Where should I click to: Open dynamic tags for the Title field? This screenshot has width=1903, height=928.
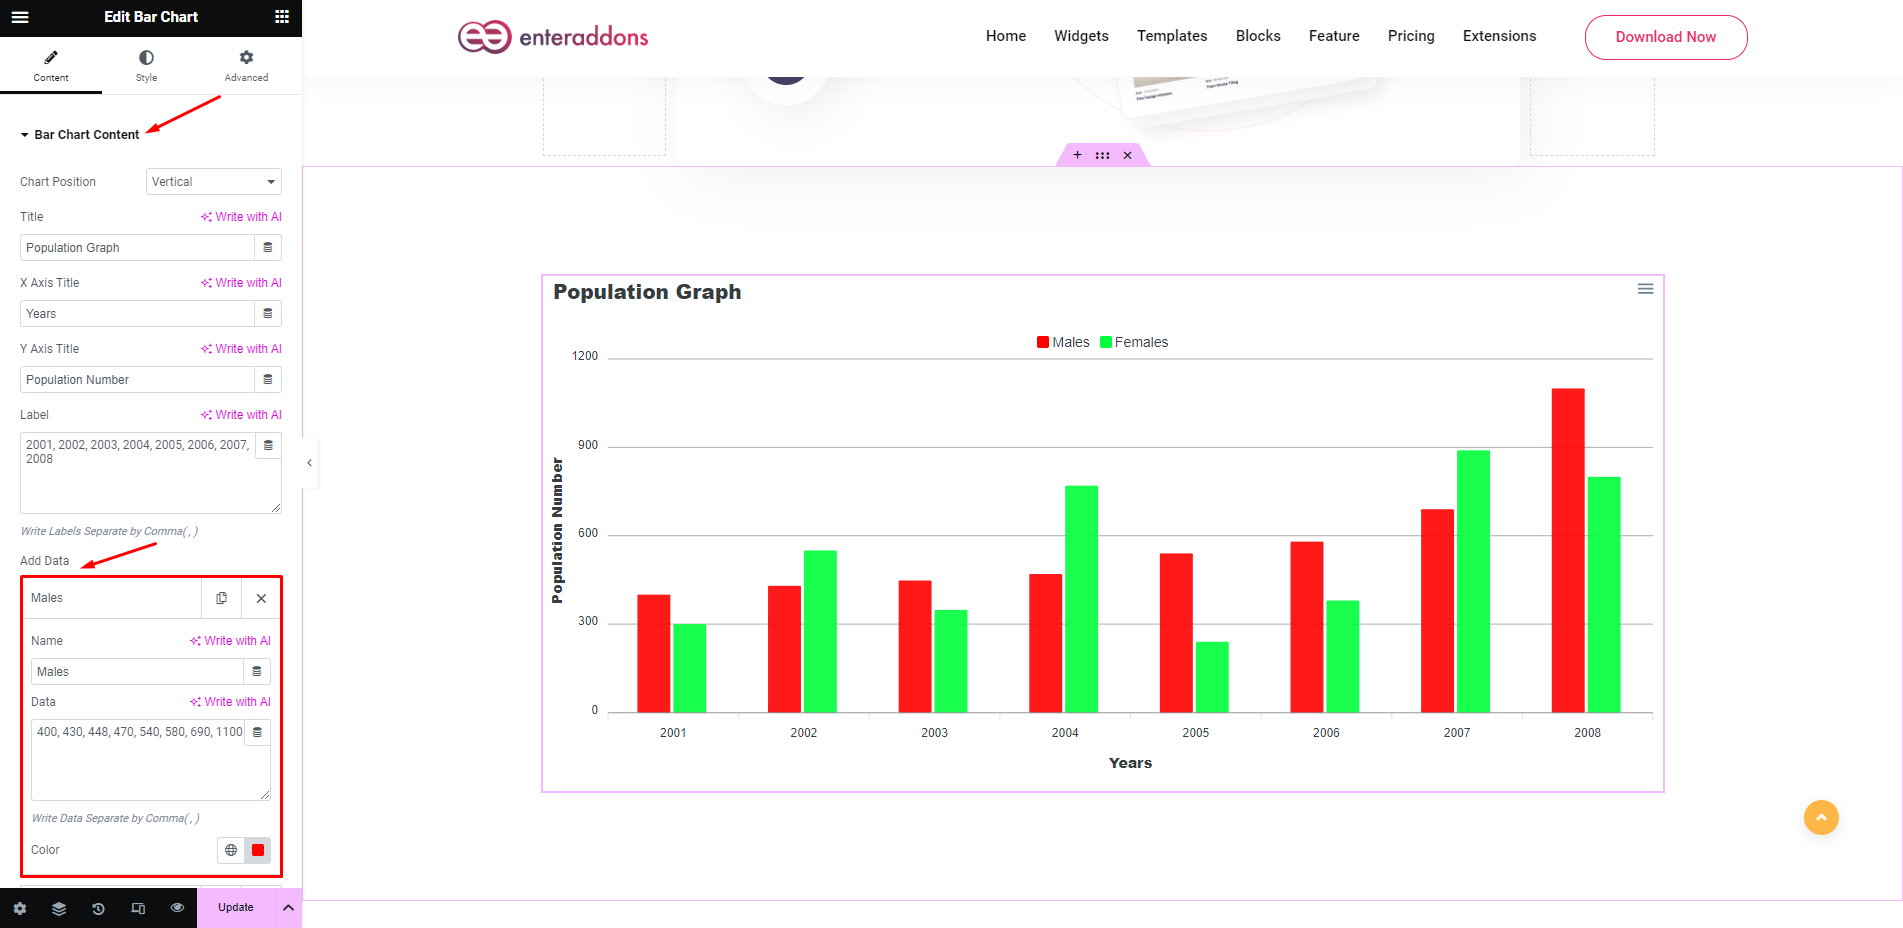[267, 247]
